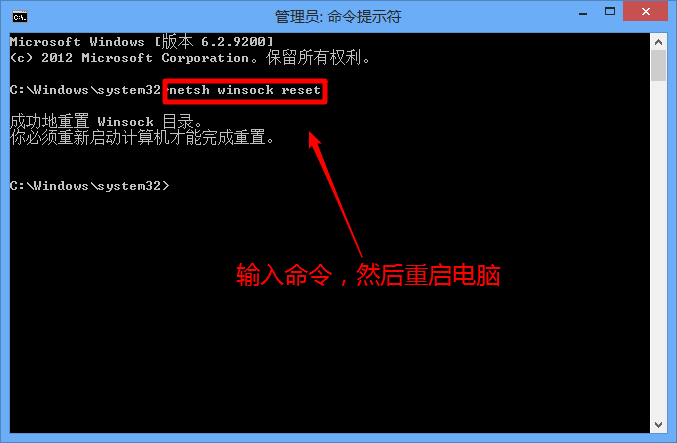Click the highlighted netsh winsock reset command

coord(245,91)
